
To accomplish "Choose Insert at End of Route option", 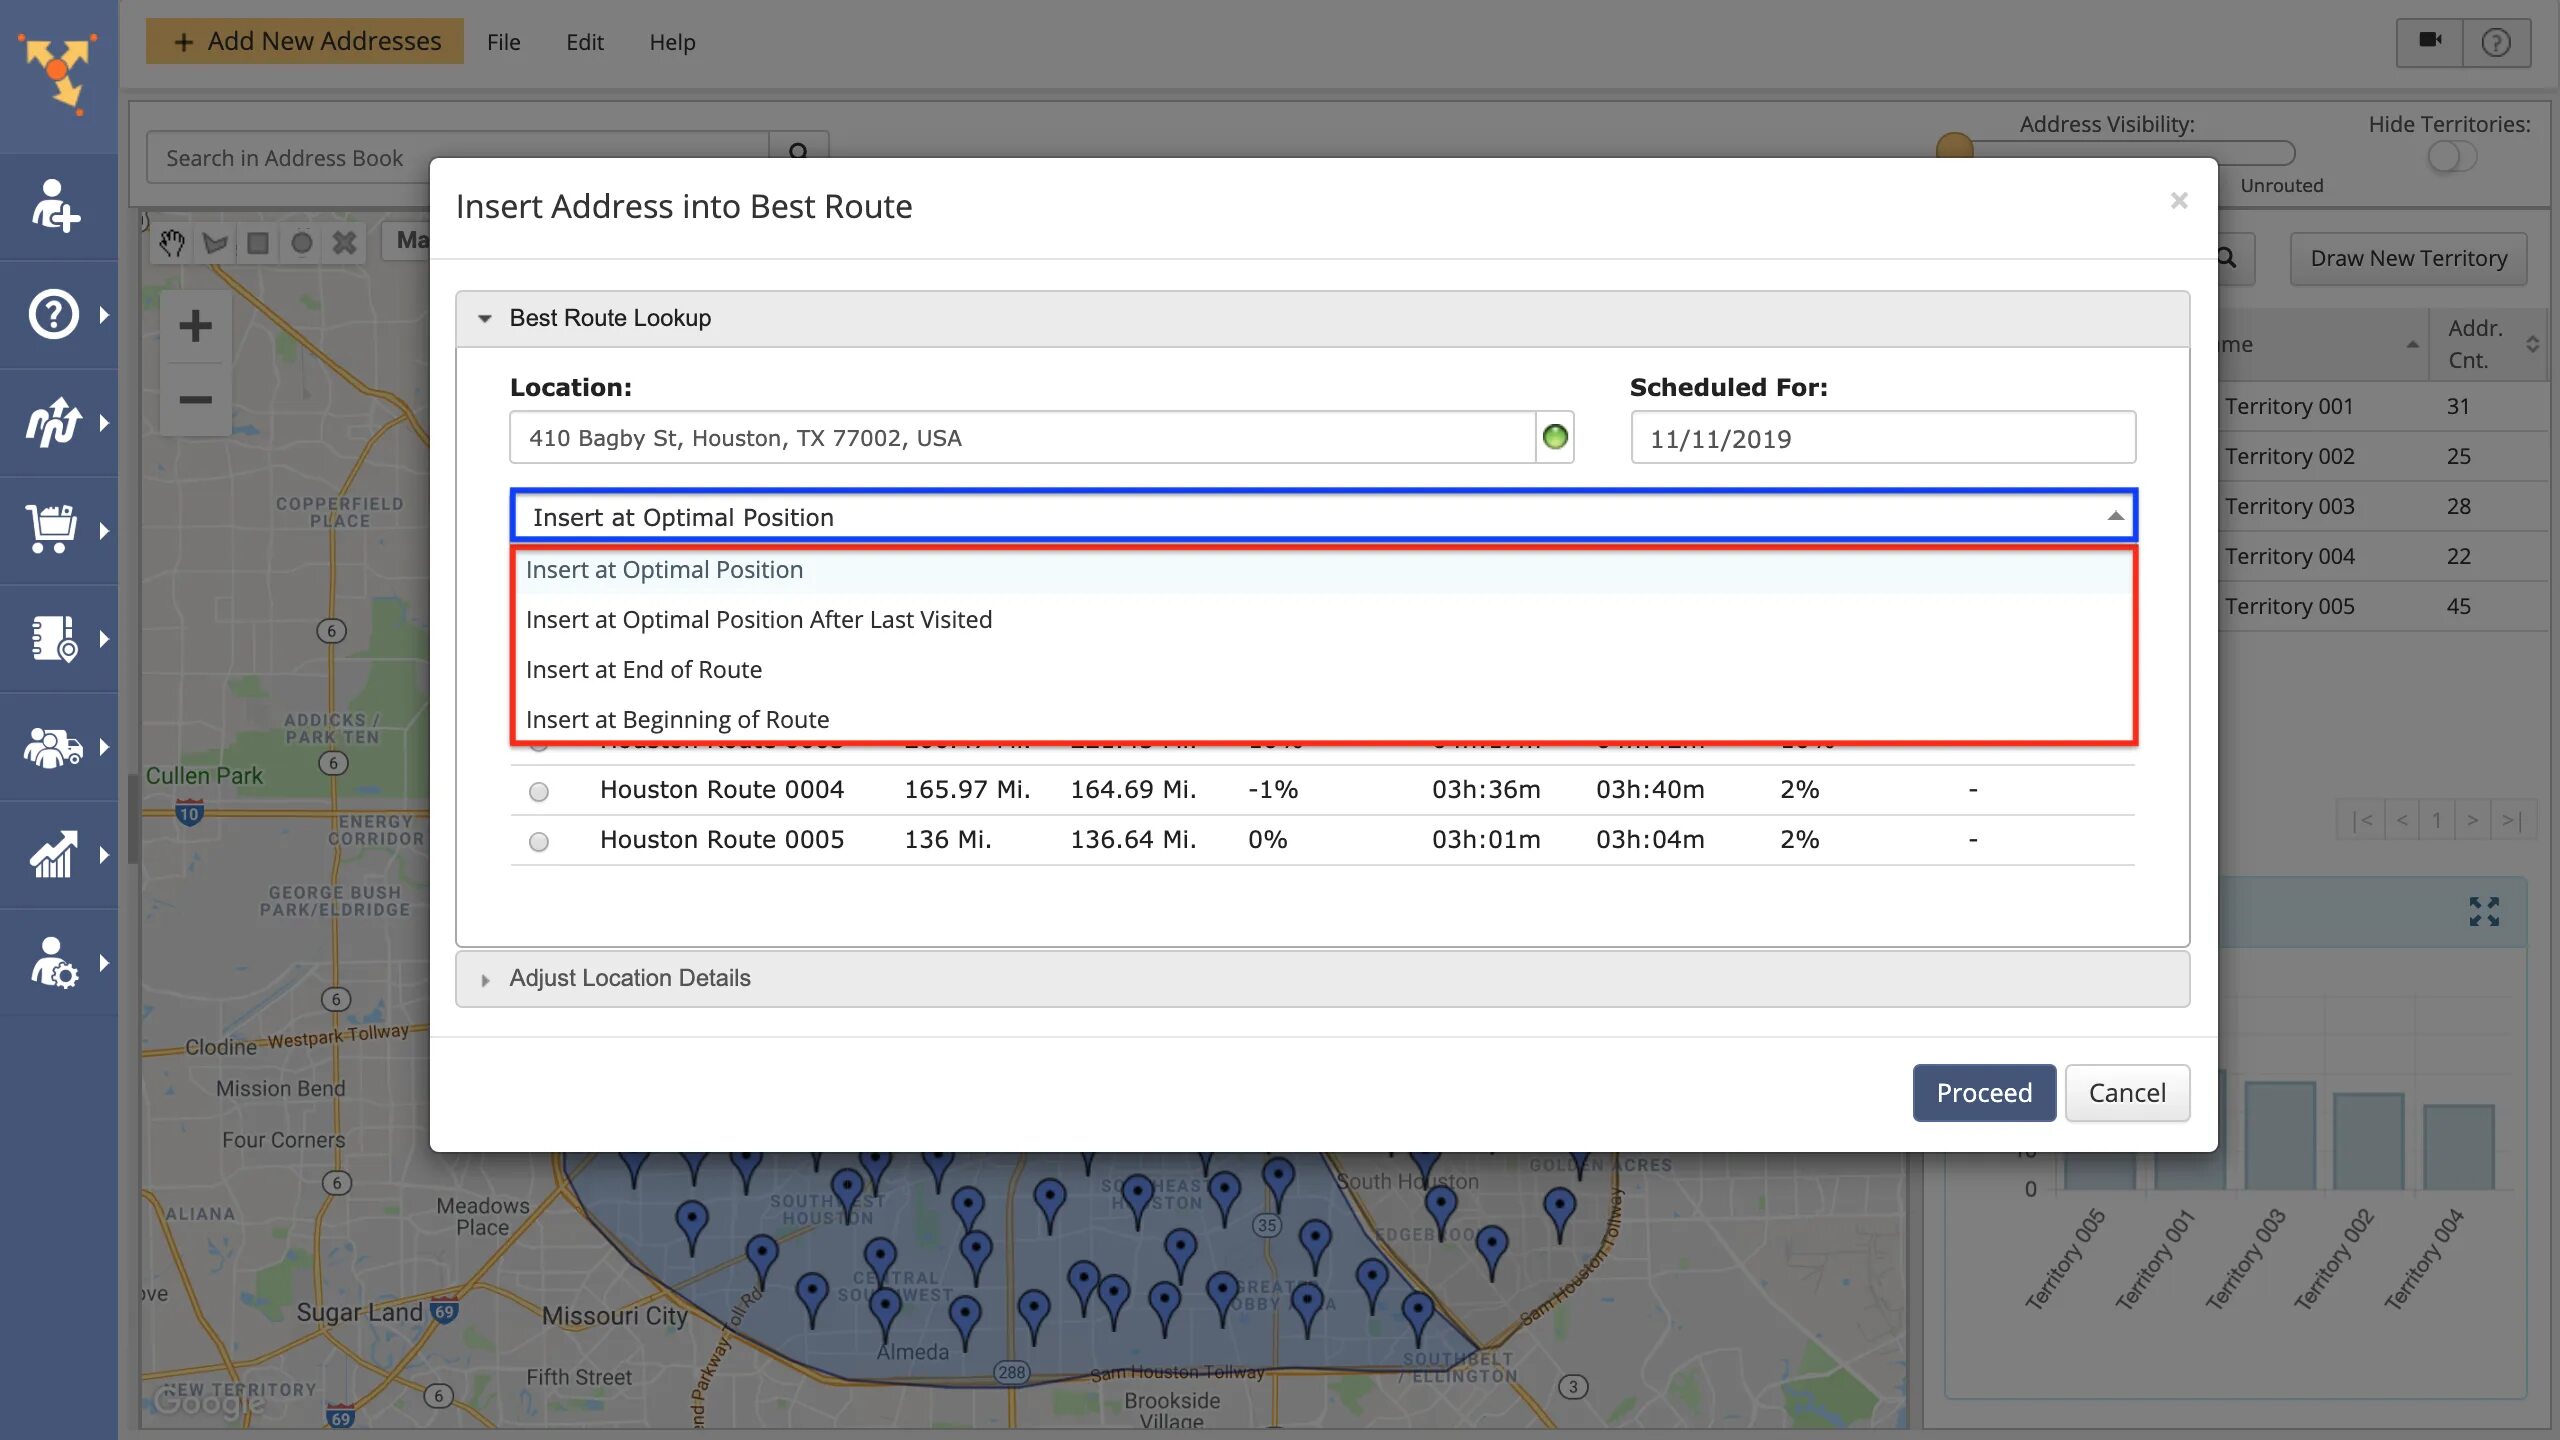I will pyautogui.click(x=644, y=670).
